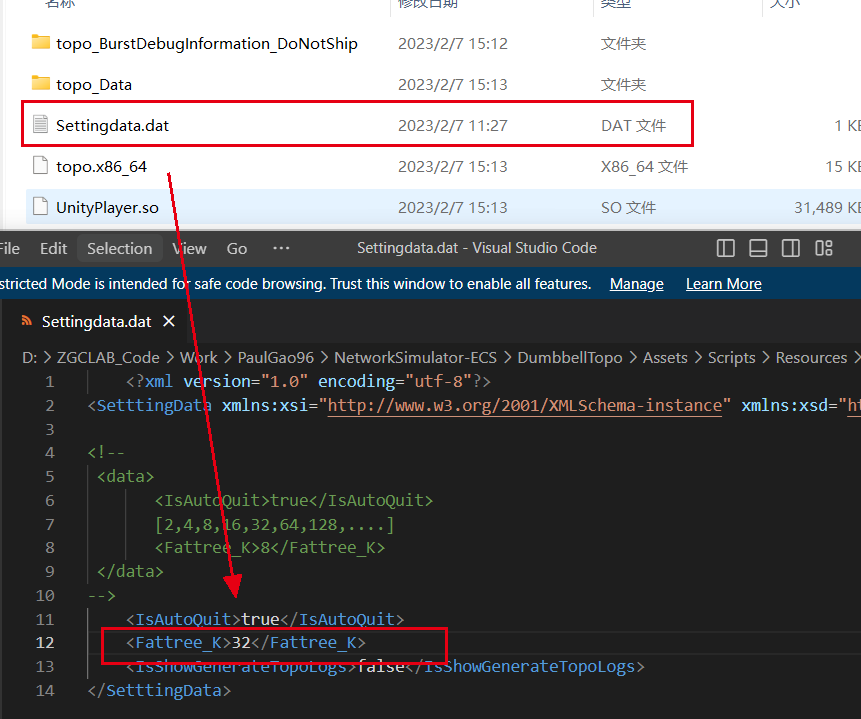Select the topo.x86_64 file icon
The height and width of the screenshot is (719, 861).
point(40,165)
